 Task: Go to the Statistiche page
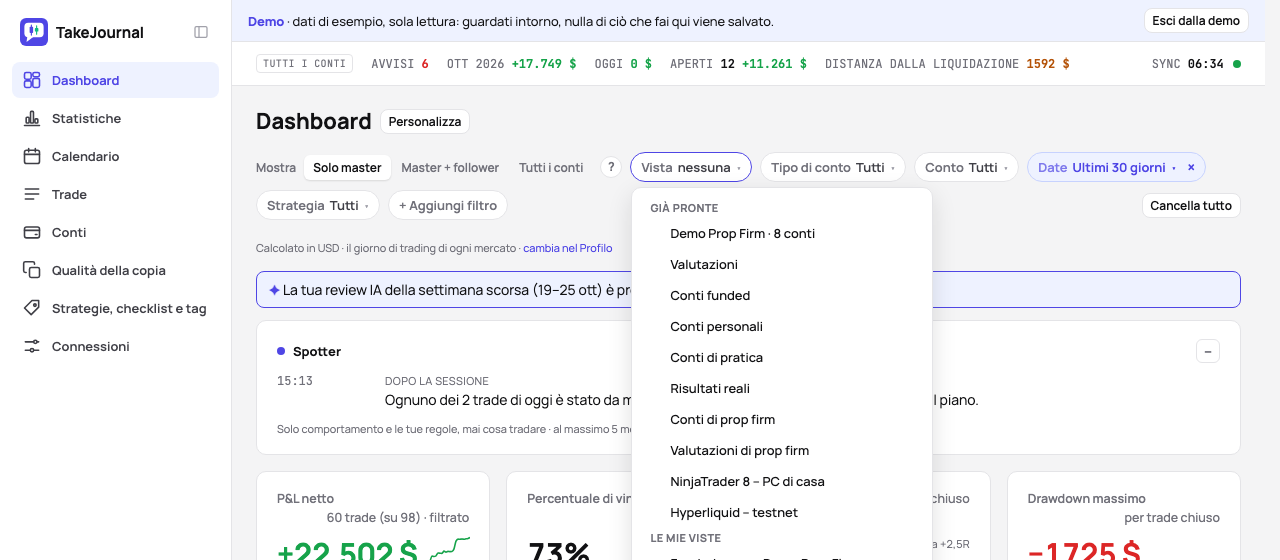(x=115, y=118)
